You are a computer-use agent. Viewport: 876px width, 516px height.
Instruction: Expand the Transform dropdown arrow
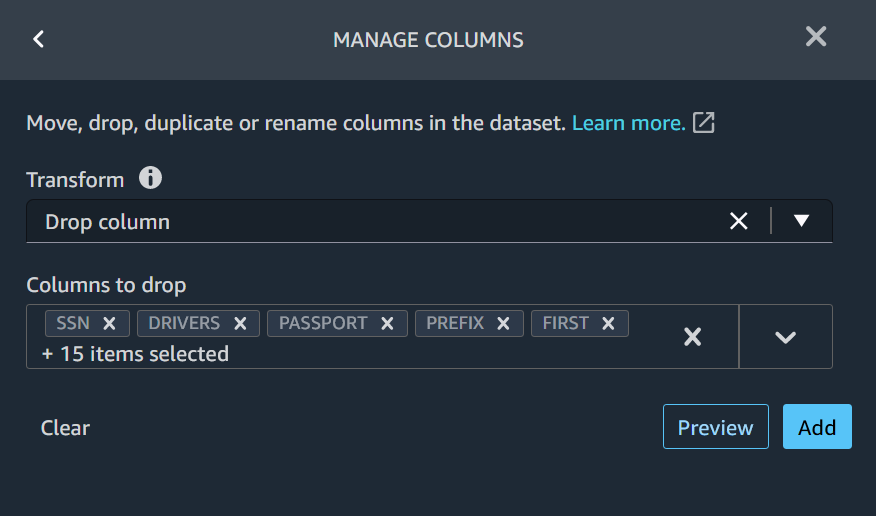pos(801,221)
